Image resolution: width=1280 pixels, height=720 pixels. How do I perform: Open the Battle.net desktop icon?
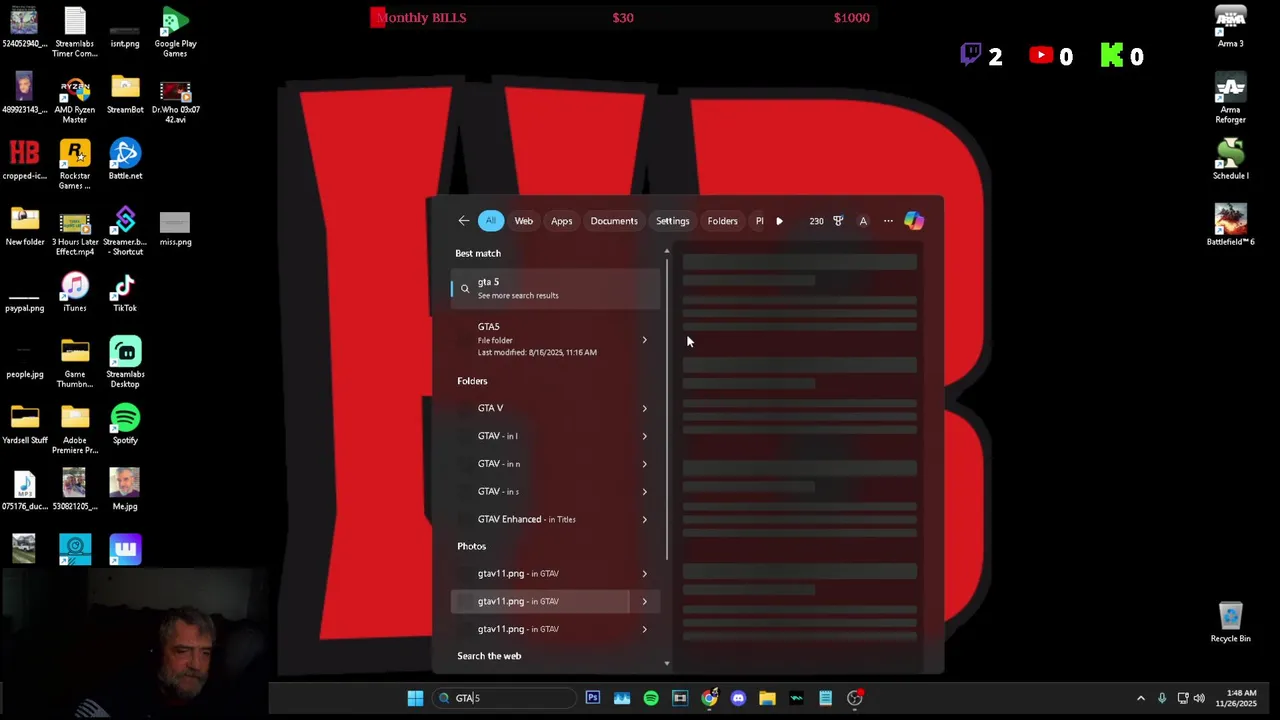[125, 159]
